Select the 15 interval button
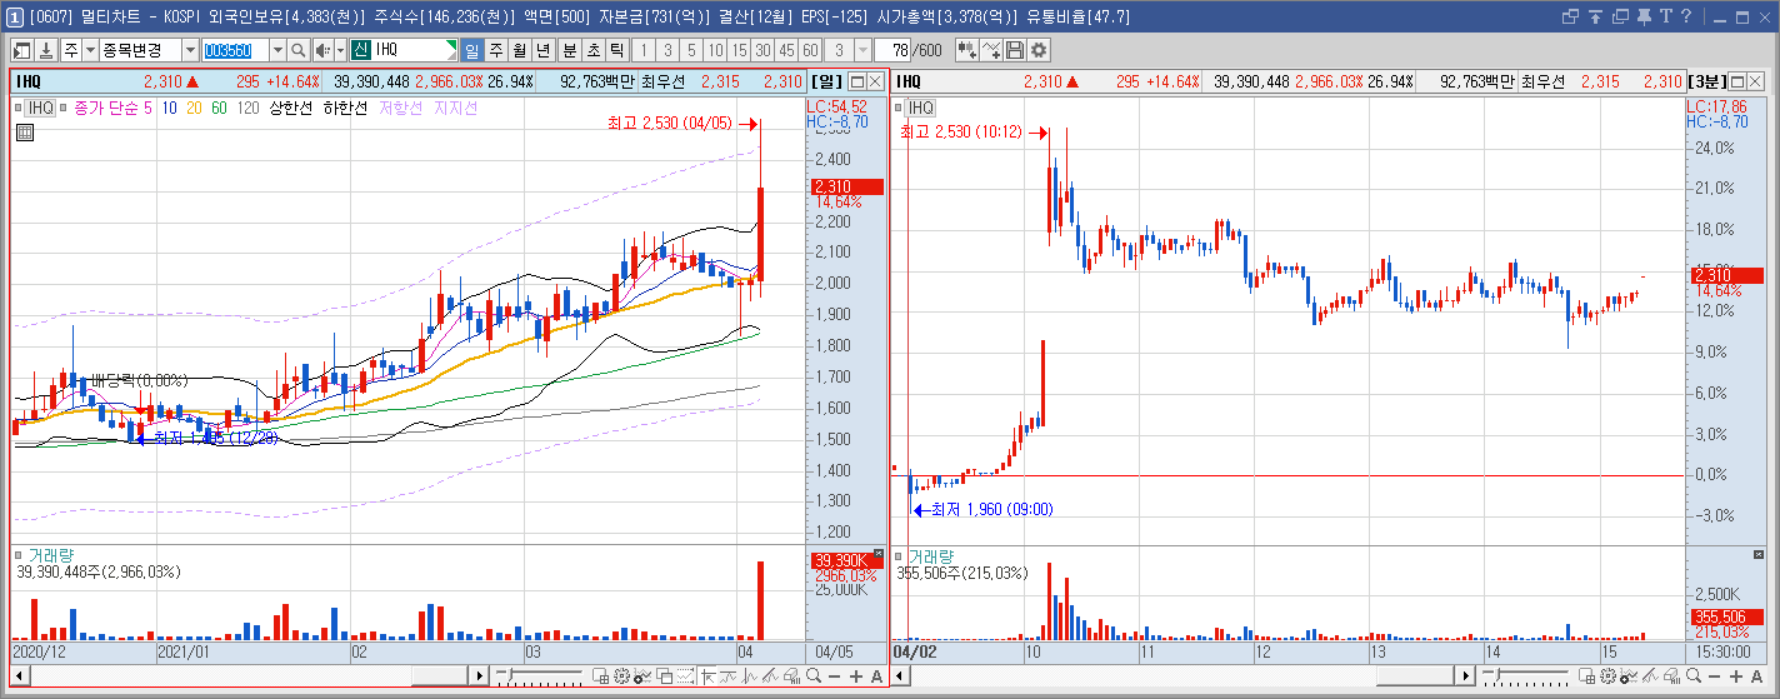 [x=739, y=50]
